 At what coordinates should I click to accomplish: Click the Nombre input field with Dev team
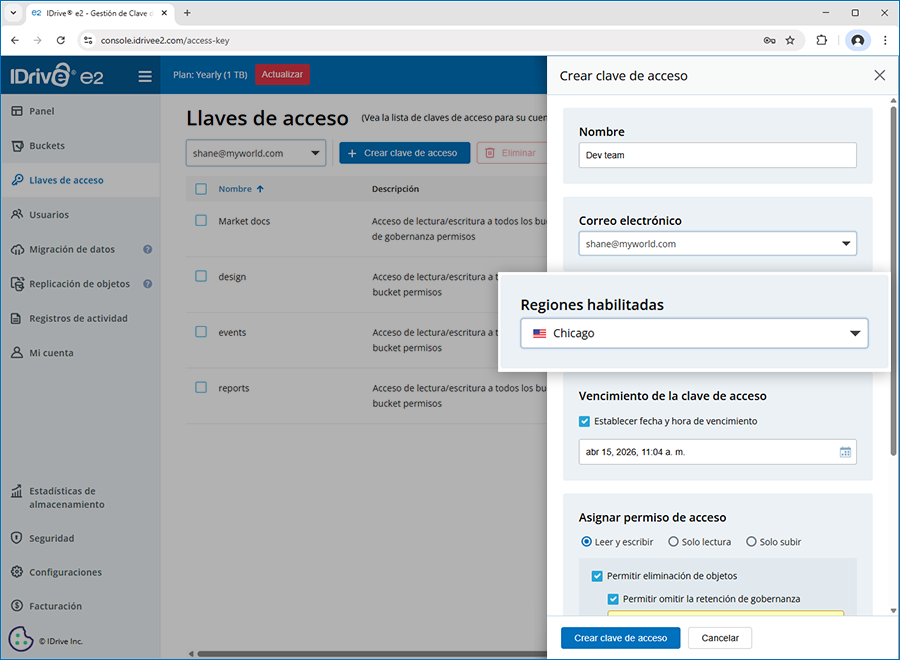coord(717,155)
